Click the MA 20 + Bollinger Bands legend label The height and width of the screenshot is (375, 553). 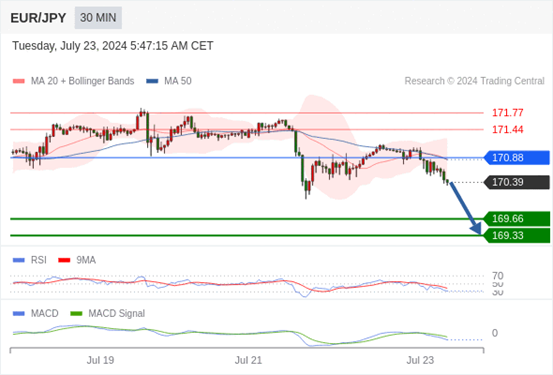coord(83,81)
